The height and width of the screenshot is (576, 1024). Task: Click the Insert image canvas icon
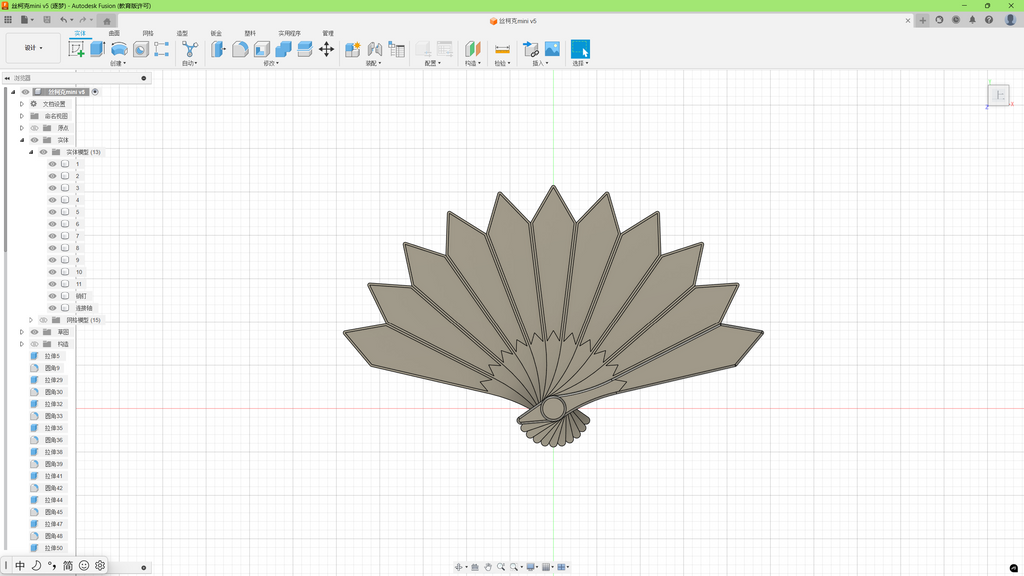[552, 49]
